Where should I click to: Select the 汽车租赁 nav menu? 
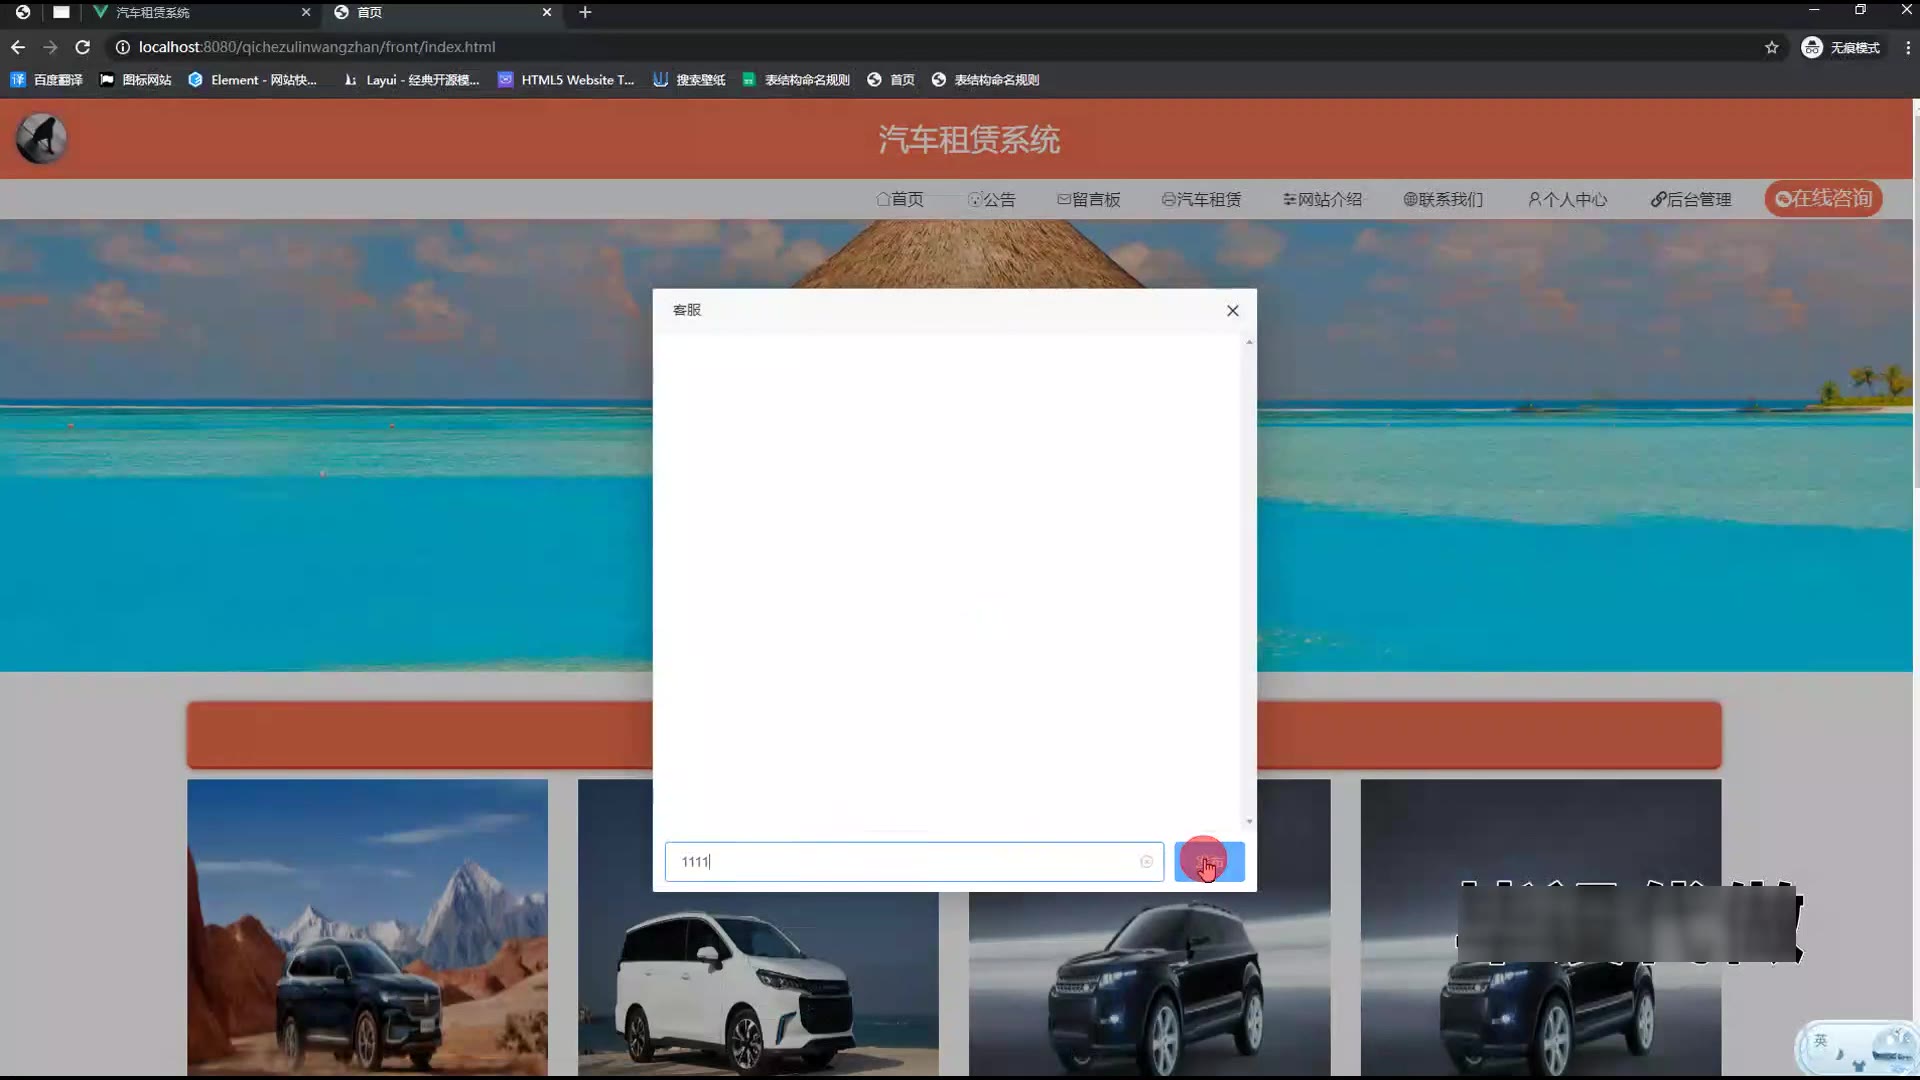(x=1201, y=200)
